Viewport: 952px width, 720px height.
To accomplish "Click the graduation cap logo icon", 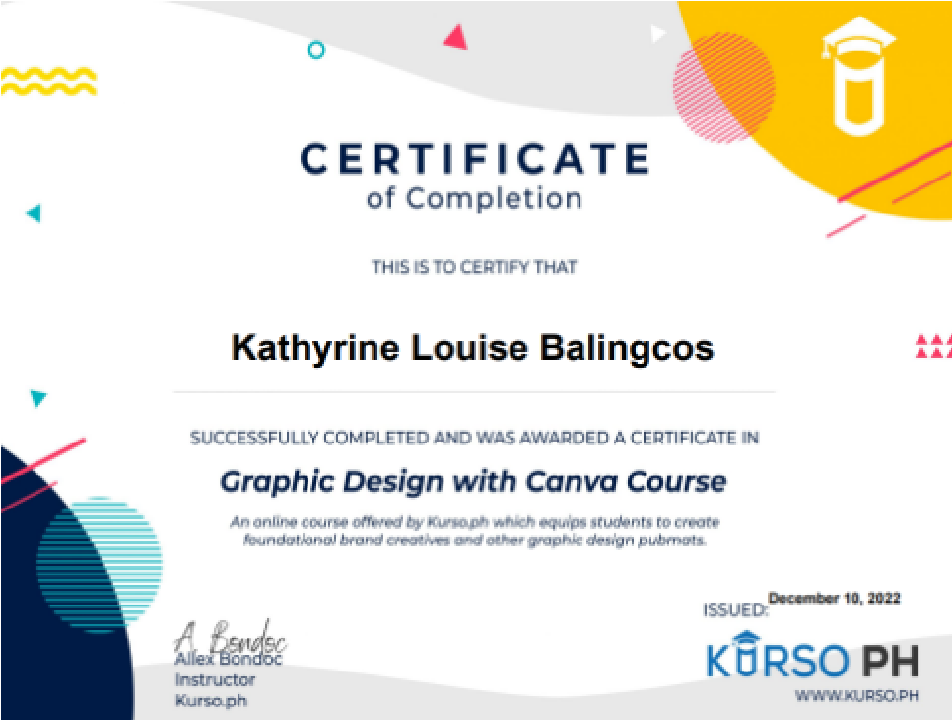I will 858,76.
